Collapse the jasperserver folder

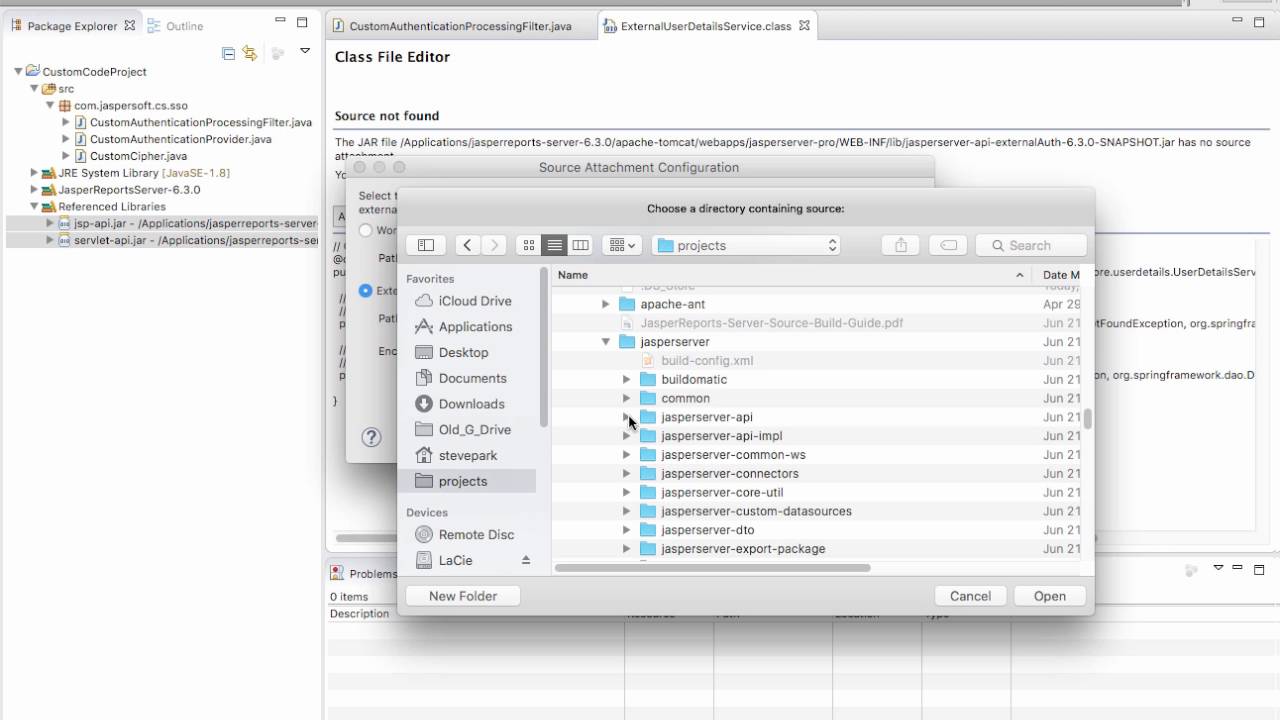(605, 342)
